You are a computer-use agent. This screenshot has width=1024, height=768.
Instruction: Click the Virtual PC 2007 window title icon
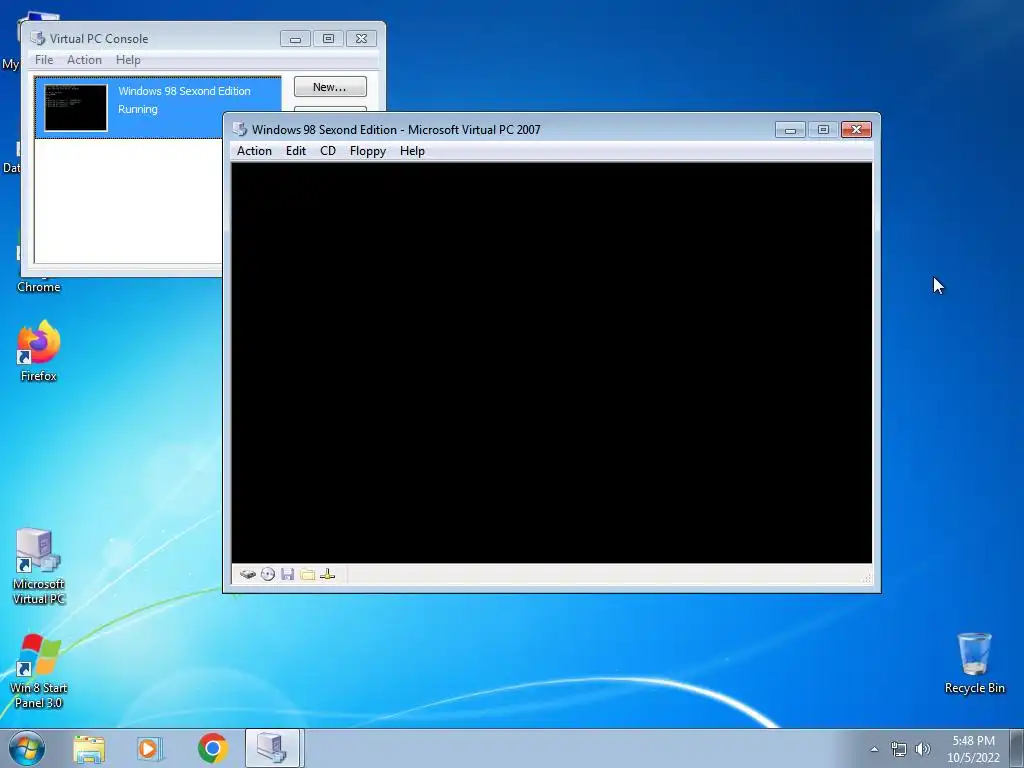pos(240,129)
